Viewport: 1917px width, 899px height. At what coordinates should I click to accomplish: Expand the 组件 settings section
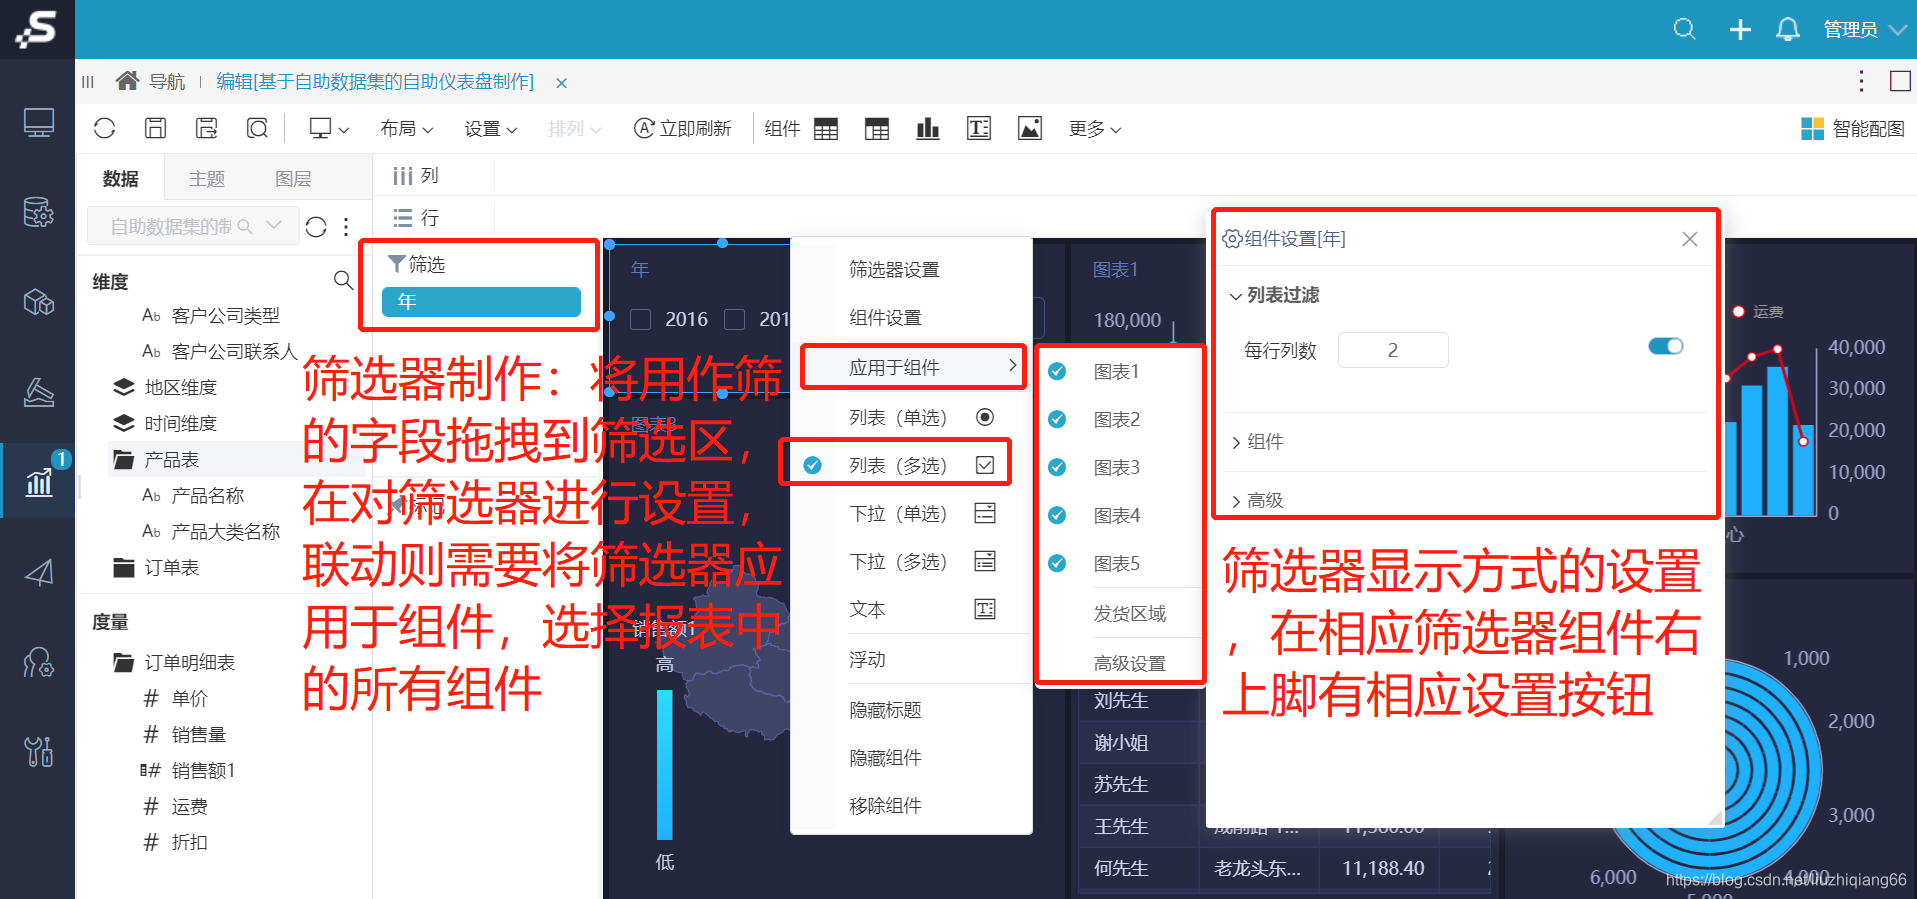1258,442
